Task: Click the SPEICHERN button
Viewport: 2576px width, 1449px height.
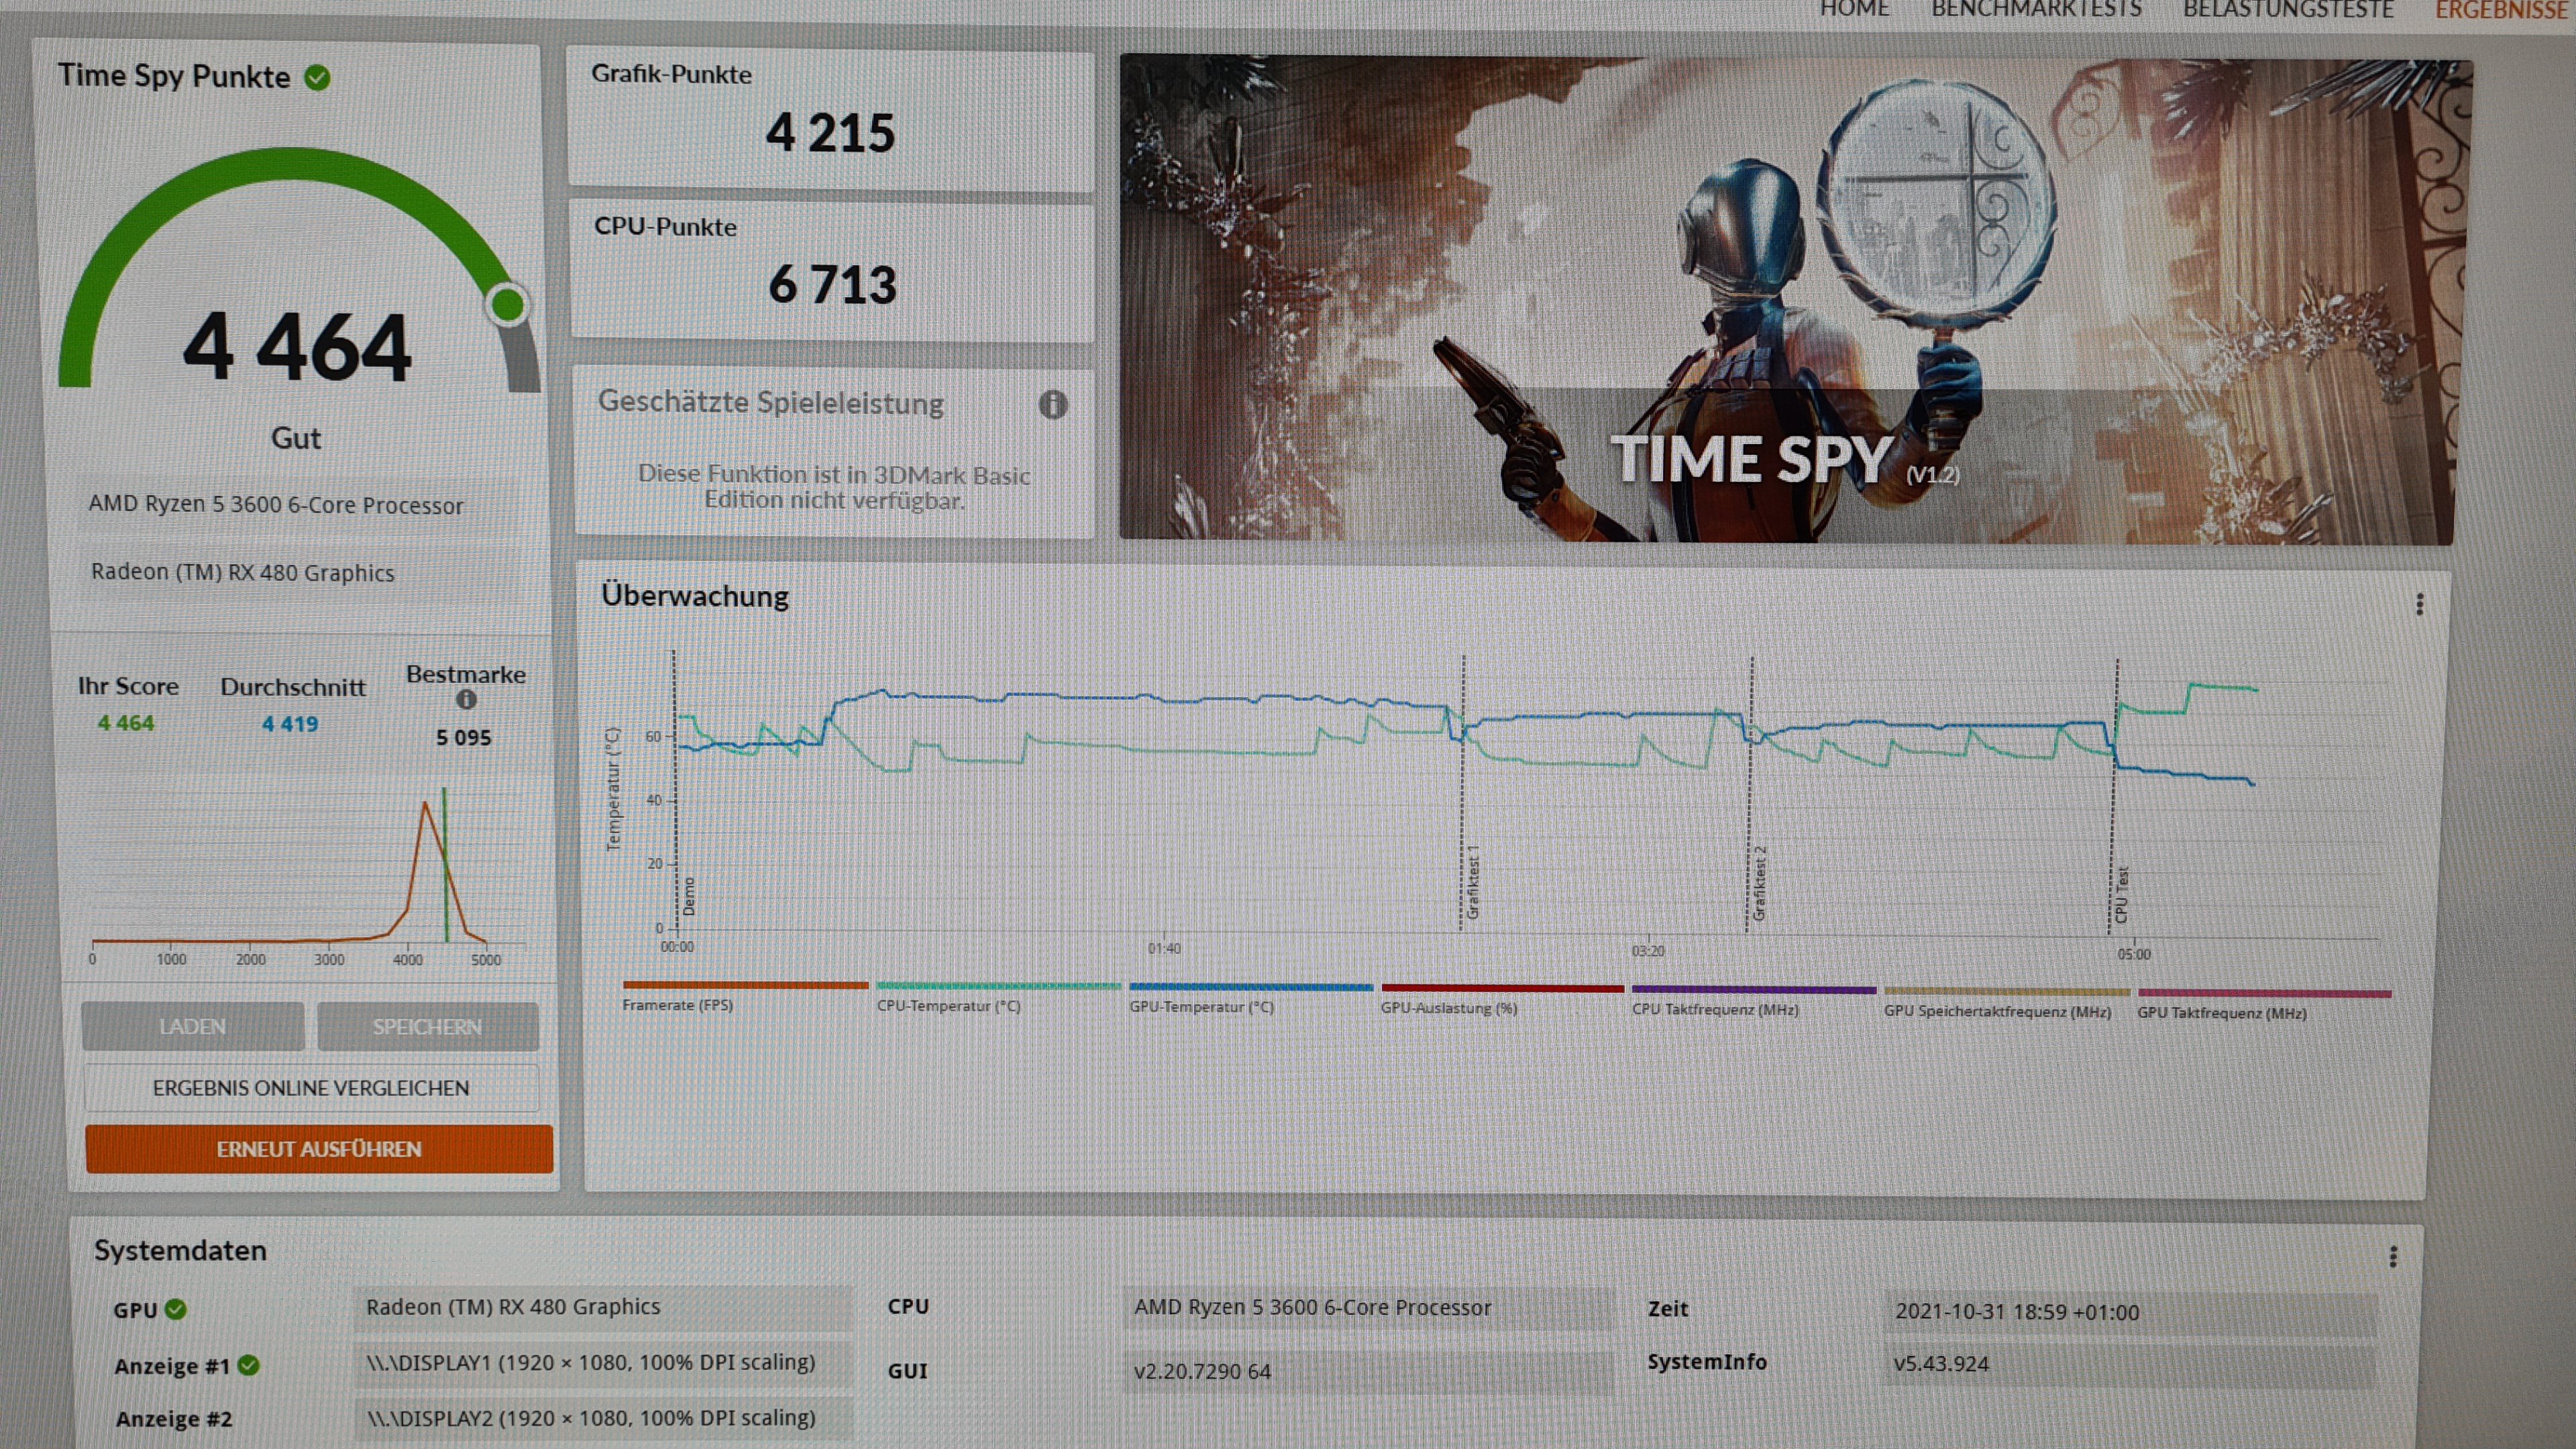Action: pyautogui.click(x=427, y=1026)
